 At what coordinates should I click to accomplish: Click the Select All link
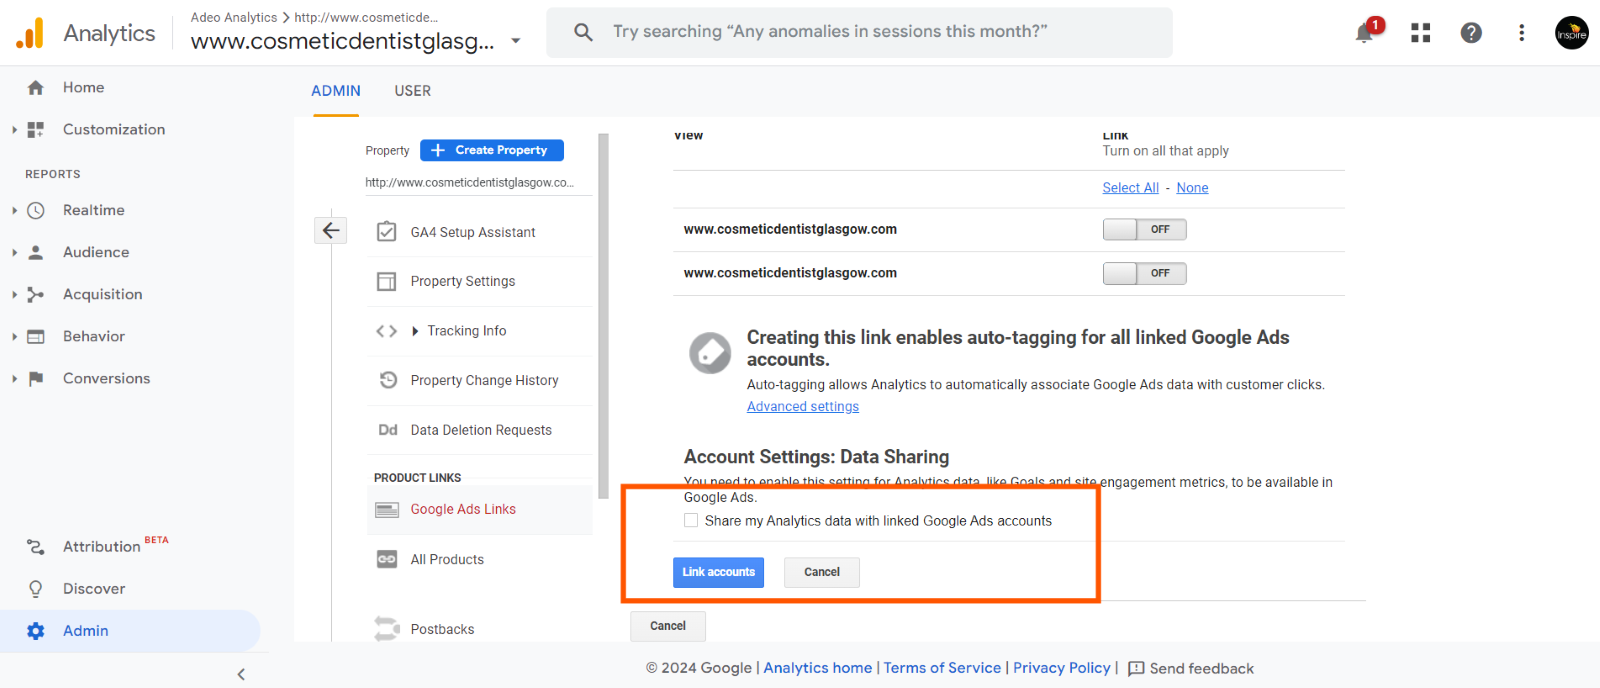[1131, 188]
